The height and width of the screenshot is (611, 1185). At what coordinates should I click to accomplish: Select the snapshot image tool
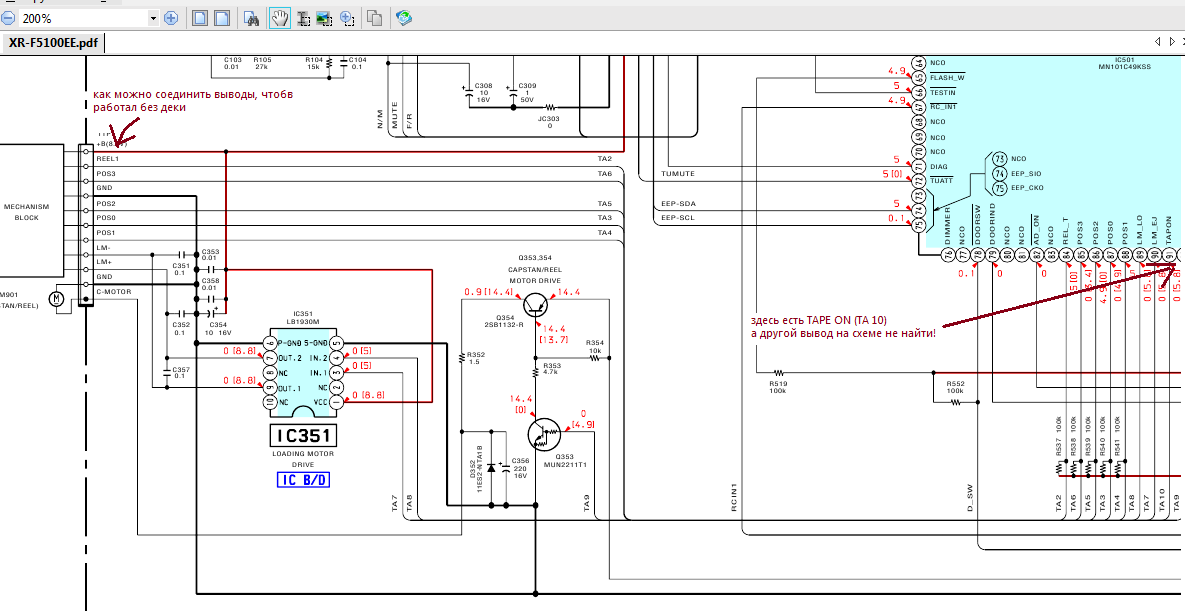(x=324, y=18)
